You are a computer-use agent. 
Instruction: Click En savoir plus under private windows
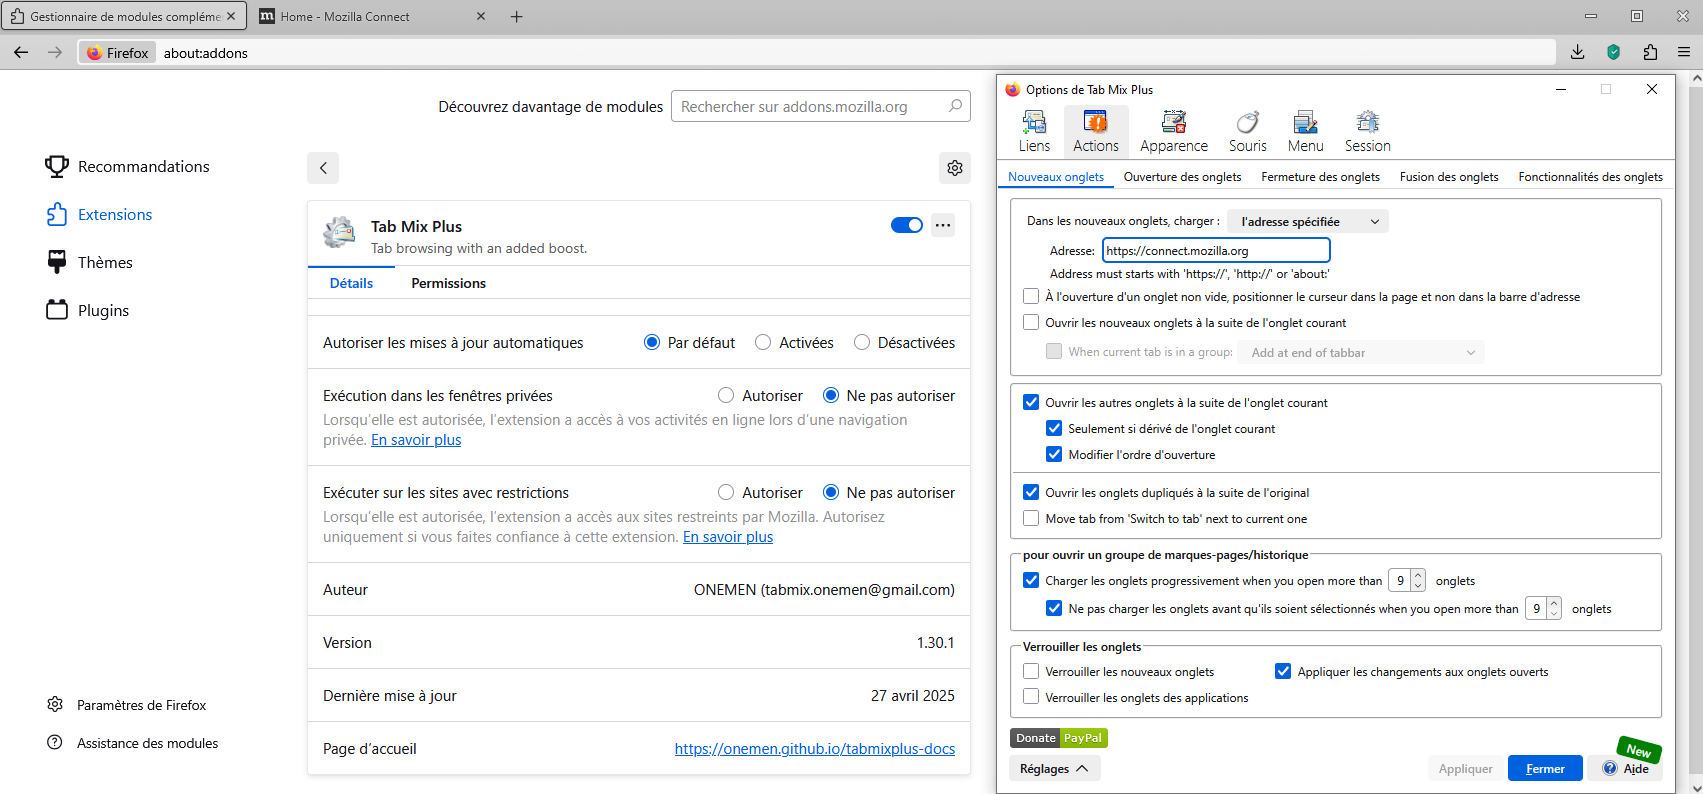[416, 440]
